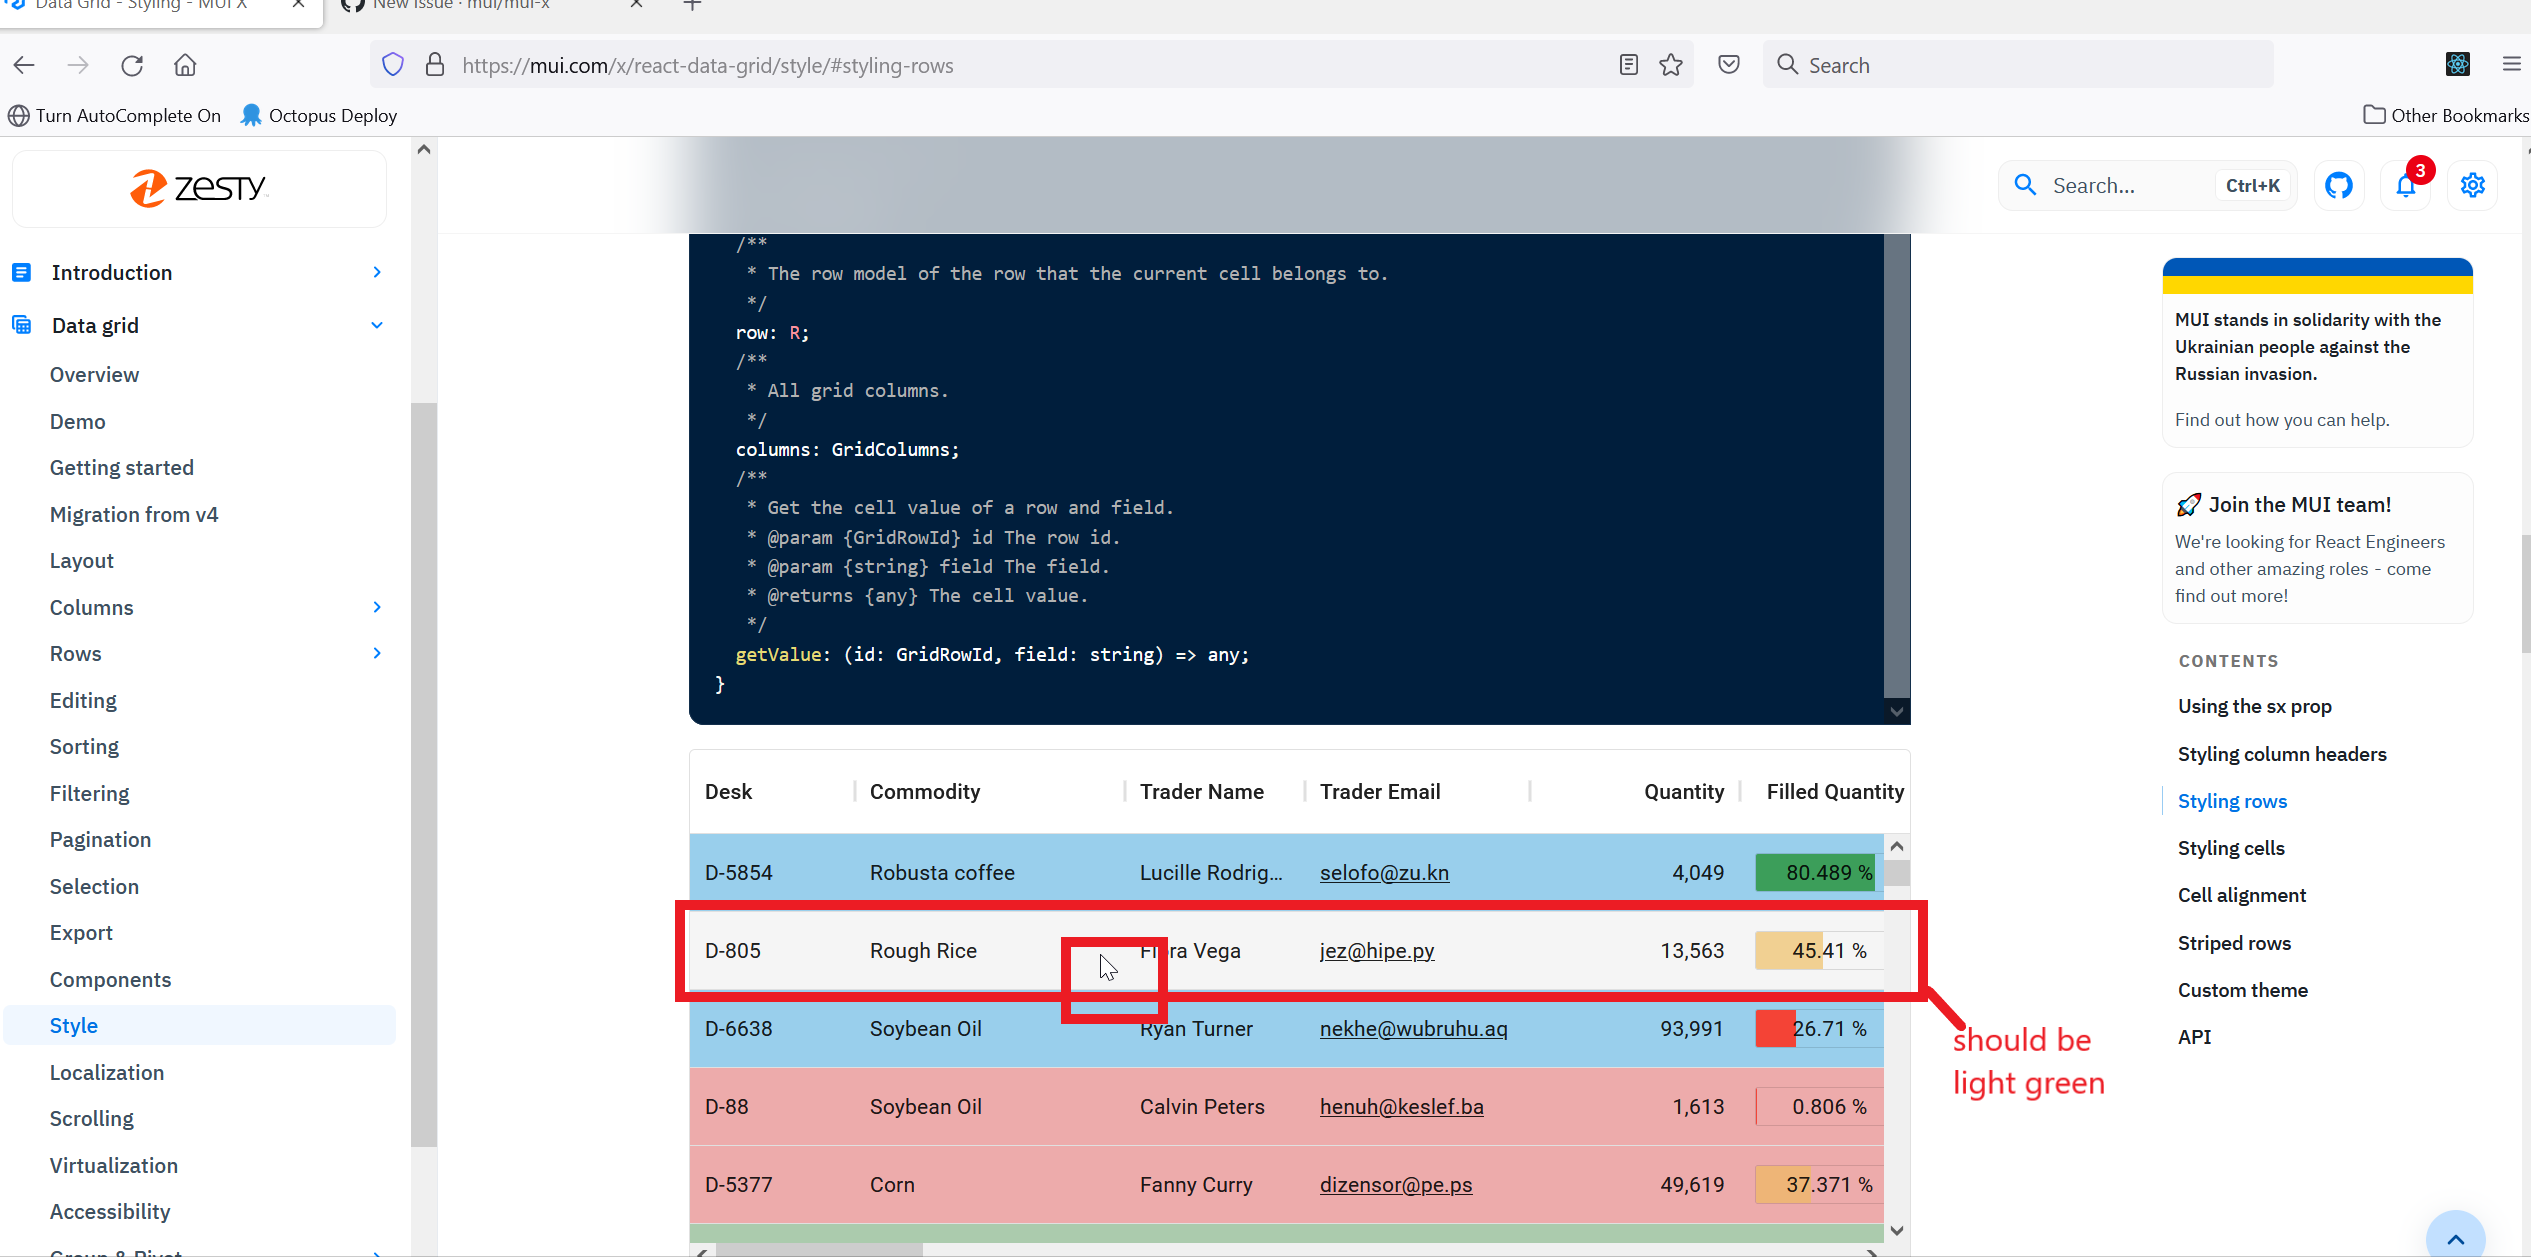Viewport: 2531px width, 1257px height.
Task: Save page to Pocket from address bar
Action: 1728,64
